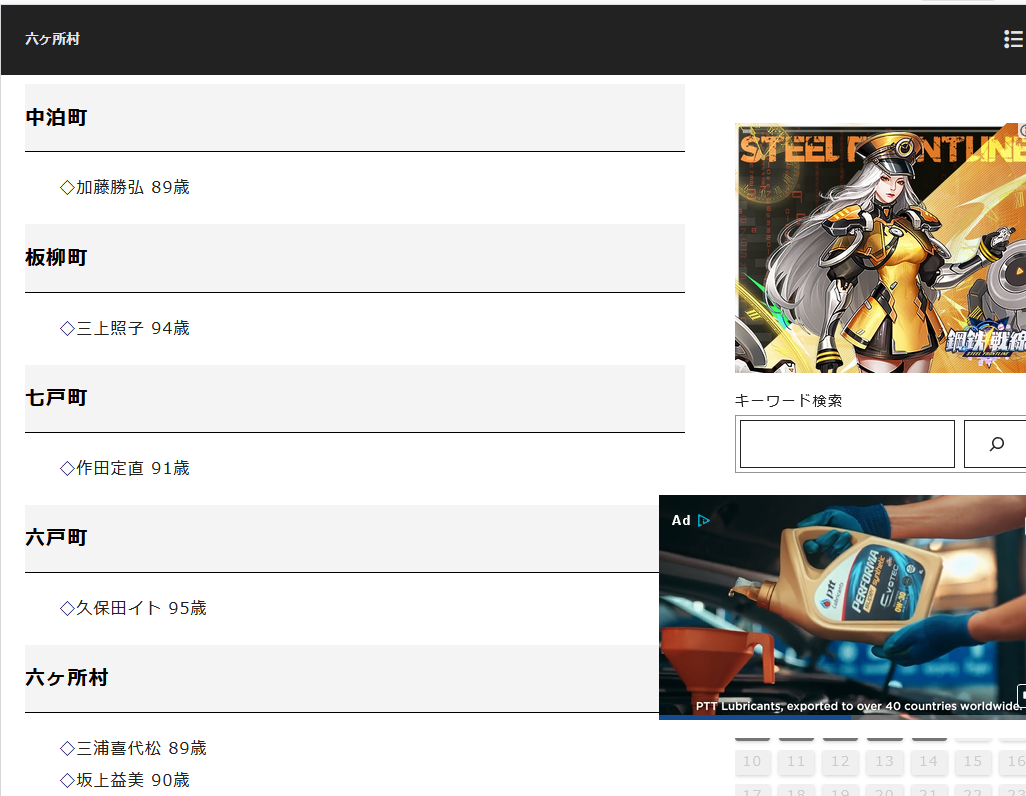Open the list menu icon in header
Image resolution: width=1026 pixels, height=796 pixels.
[x=1012, y=39]
